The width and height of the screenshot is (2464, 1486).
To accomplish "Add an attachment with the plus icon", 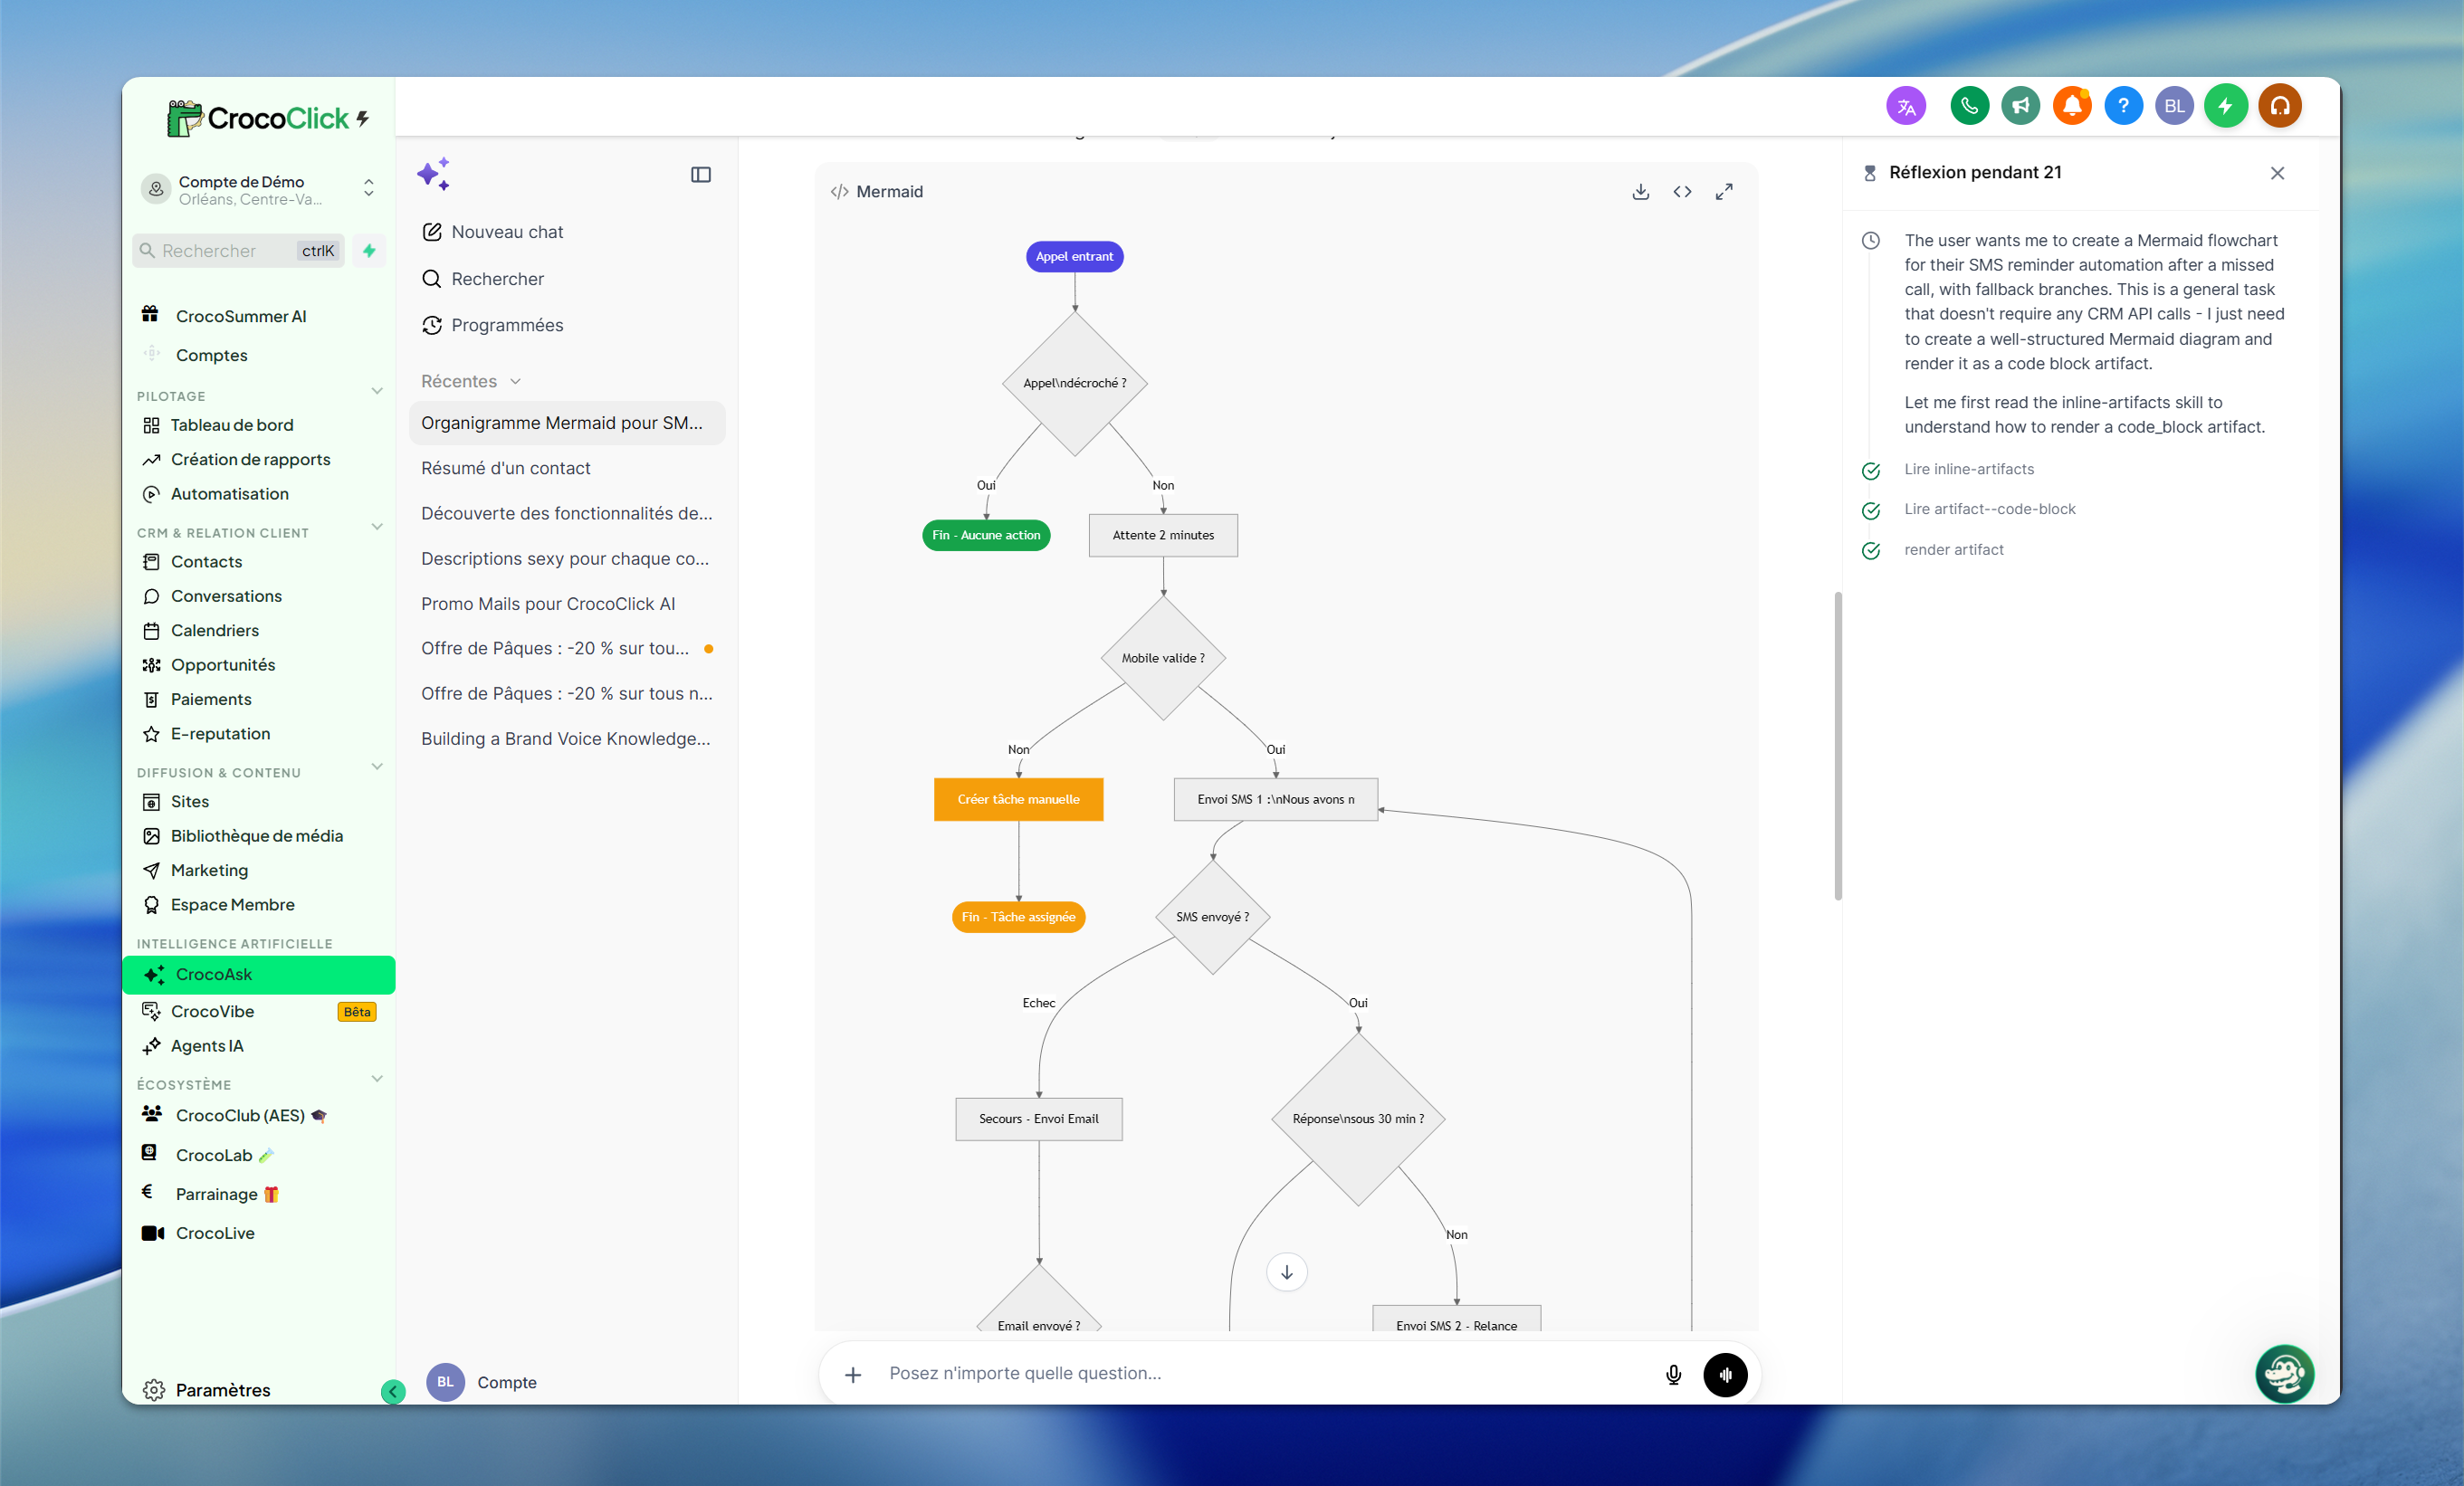I will pos(853,1375).
